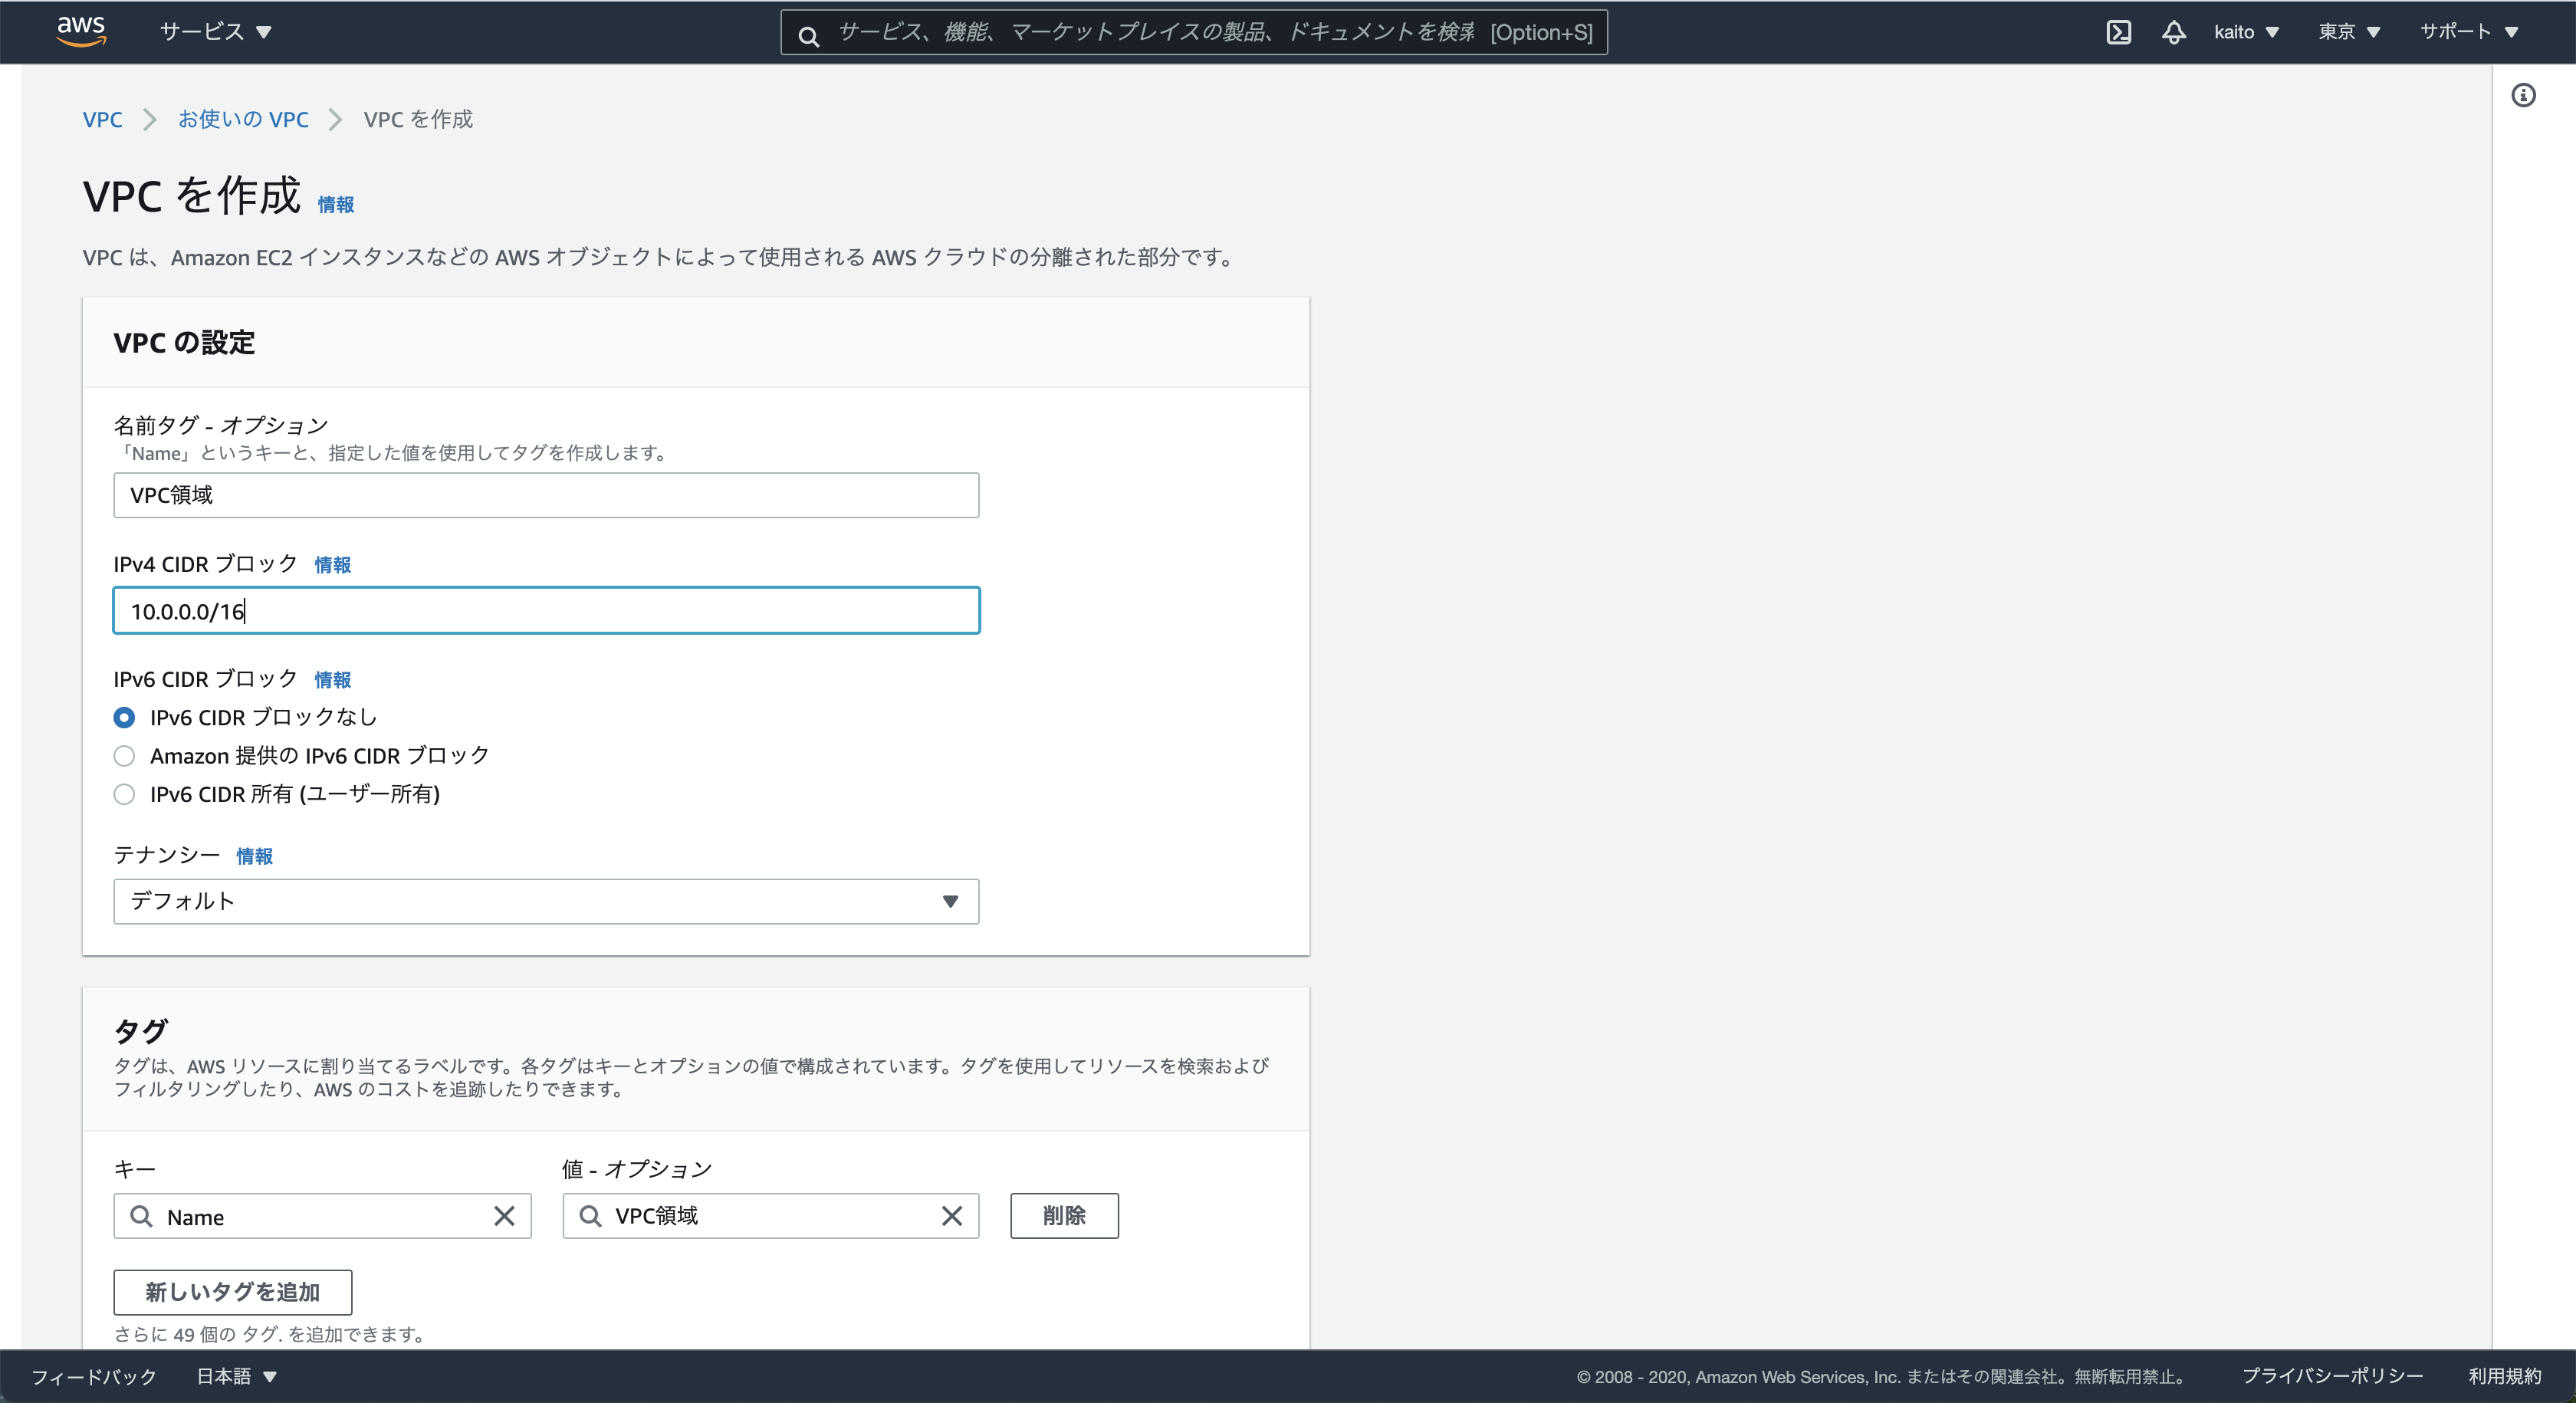2576x1403 pixels.
Task: Clear the VPC領域 tag value with X
Action: (x=951, y=1216)
